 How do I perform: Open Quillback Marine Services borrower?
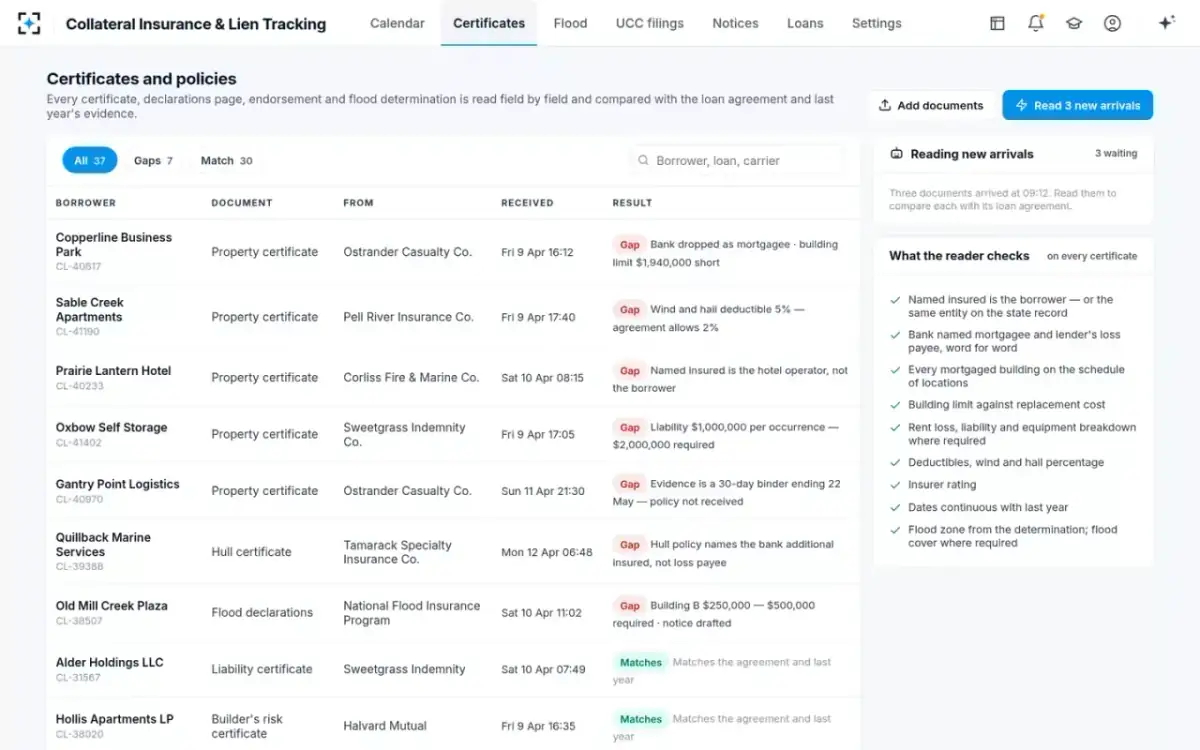[103, 544]
